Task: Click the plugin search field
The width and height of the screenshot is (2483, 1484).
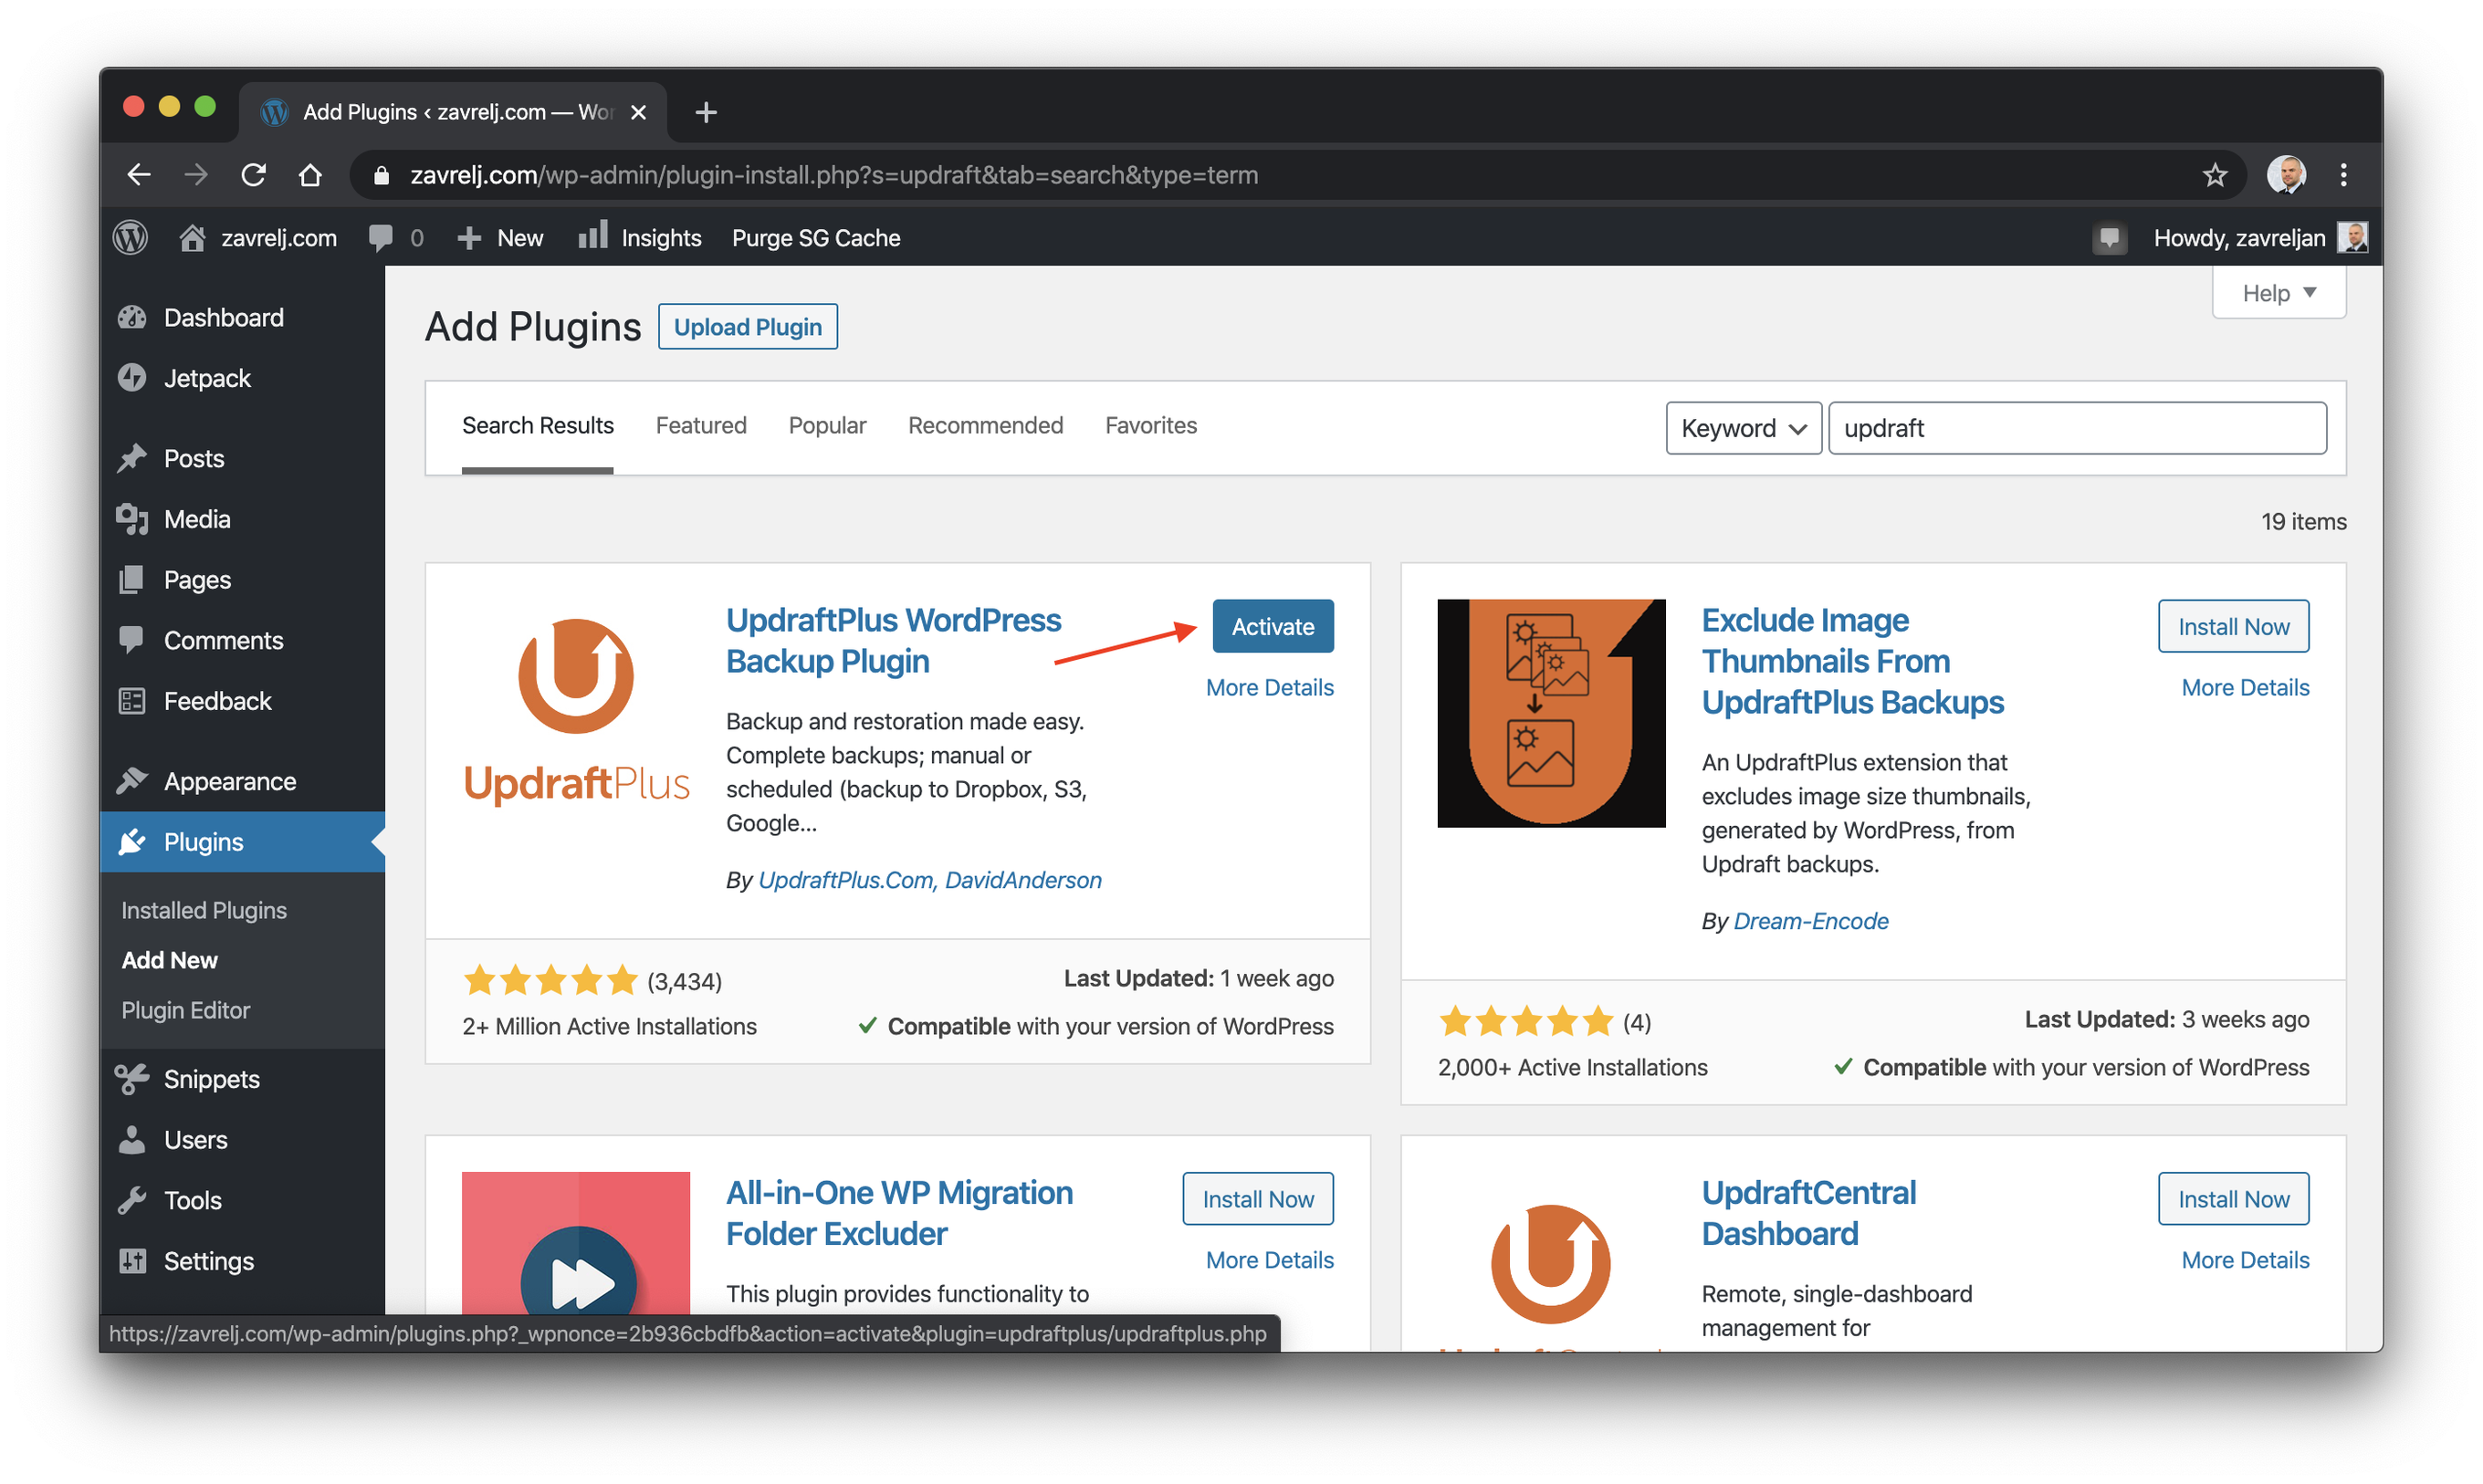Action: click(2077, 428)
